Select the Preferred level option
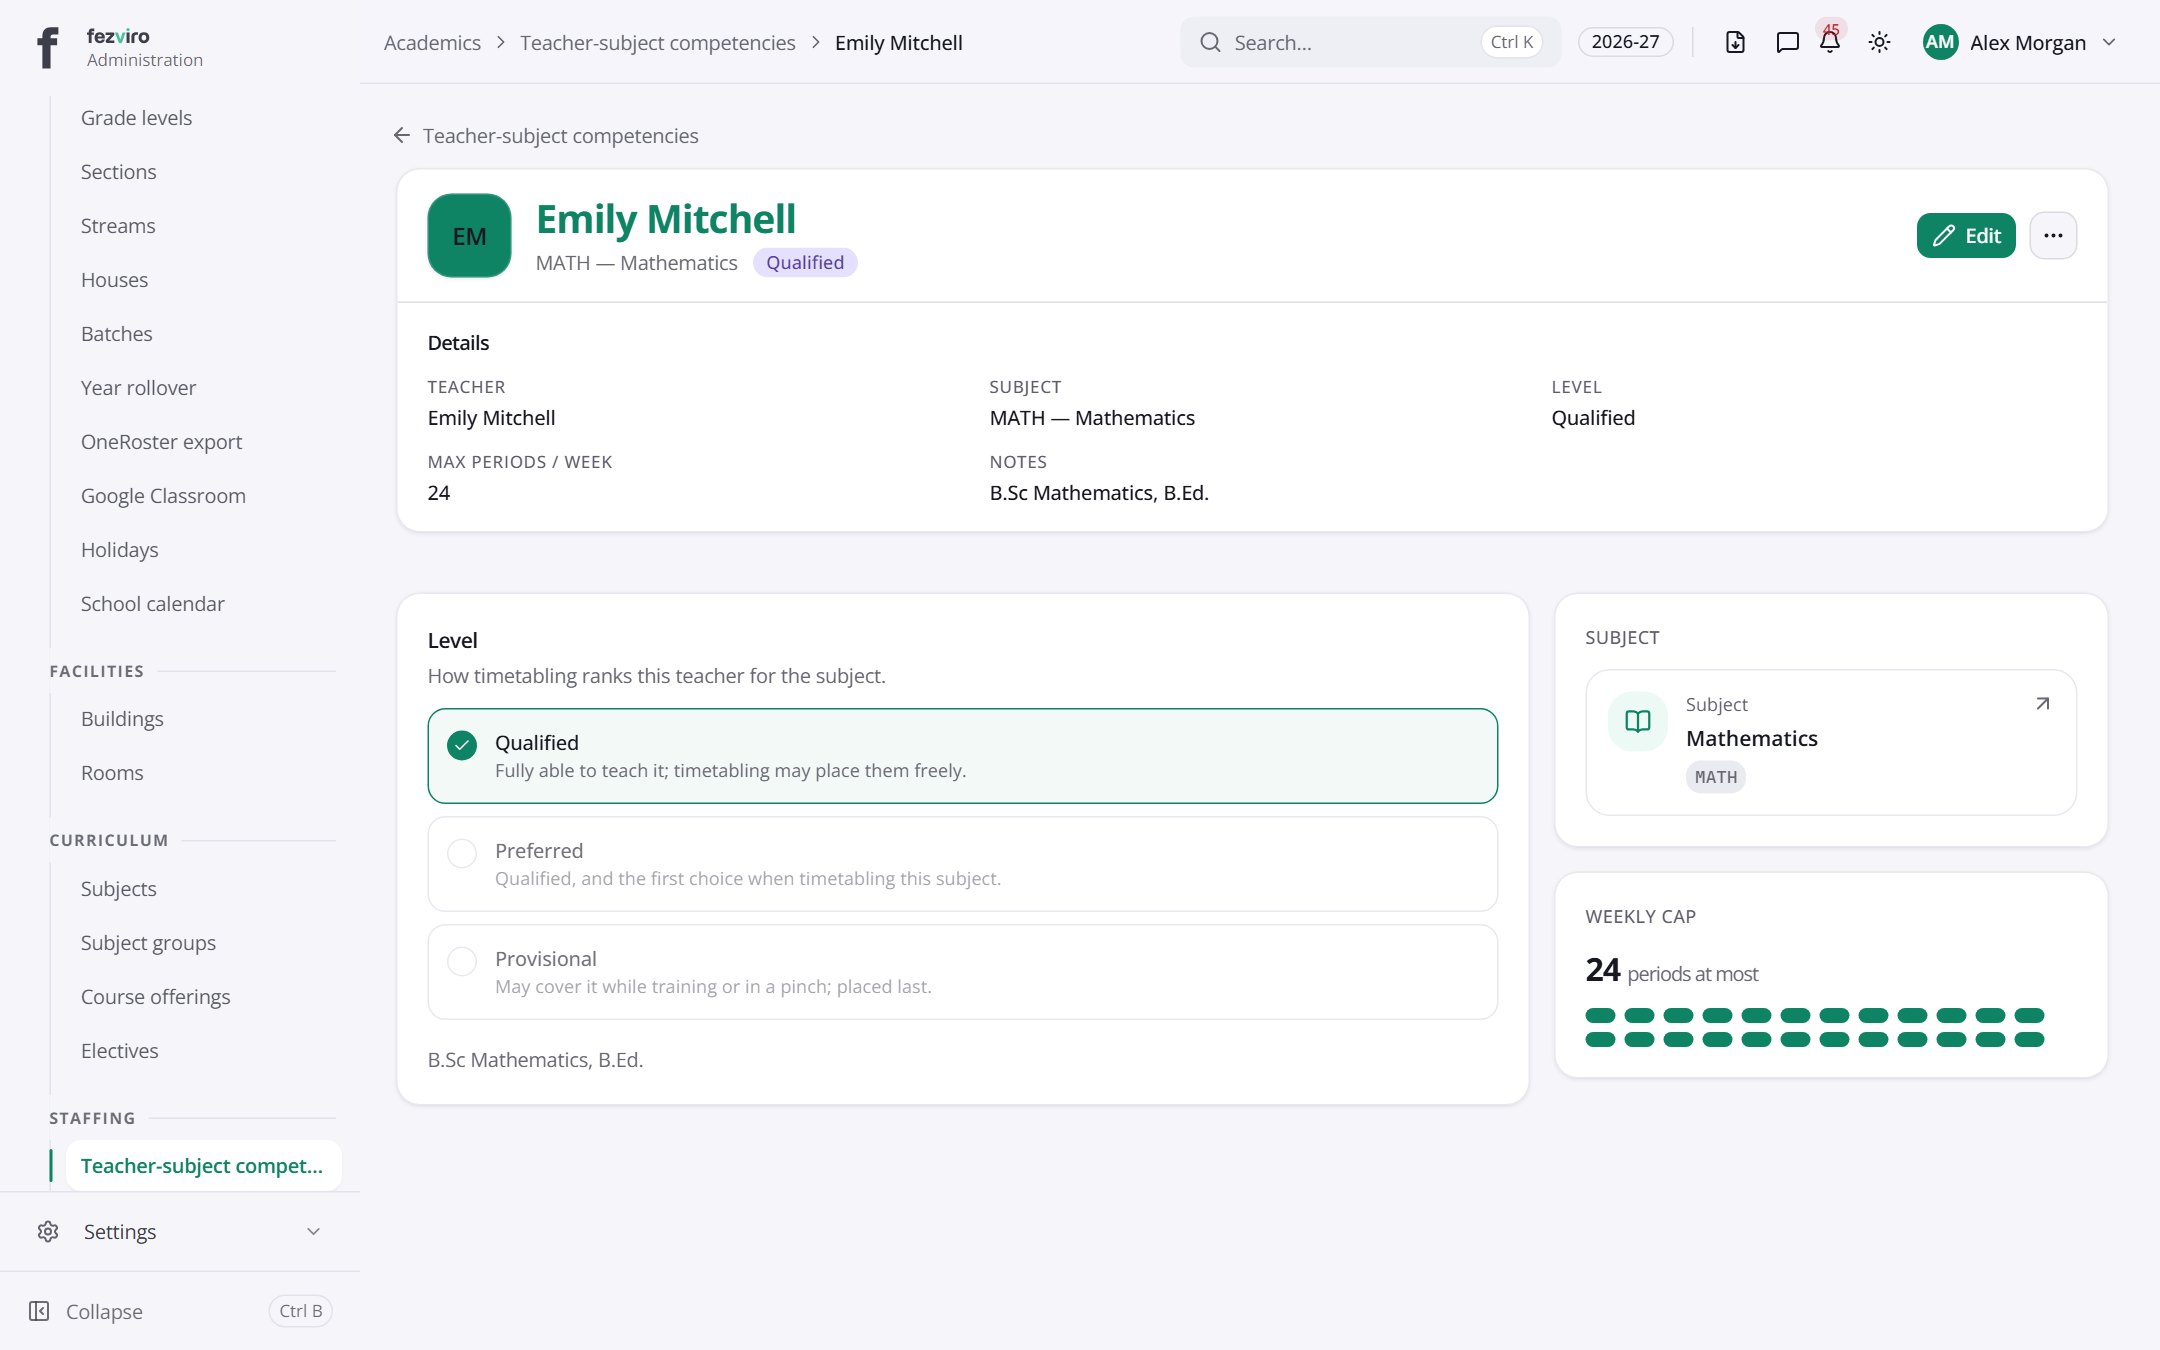 962,864
